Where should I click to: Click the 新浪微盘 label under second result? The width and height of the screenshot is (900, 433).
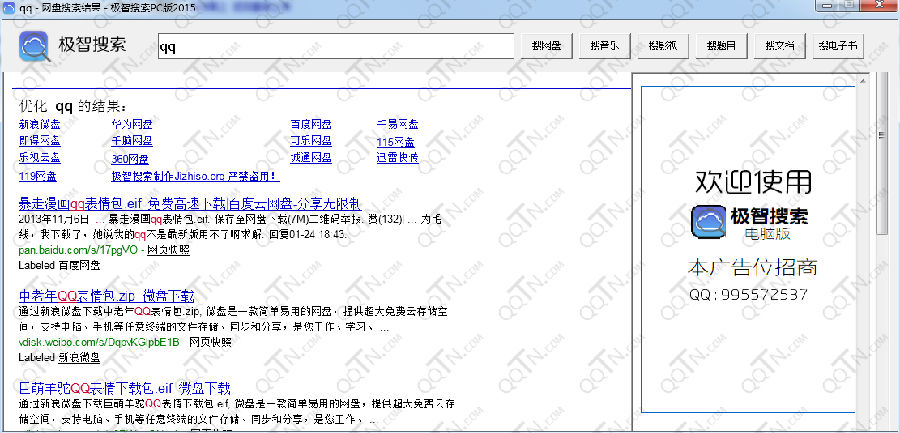pyautogui.click(x=80, y=357)
